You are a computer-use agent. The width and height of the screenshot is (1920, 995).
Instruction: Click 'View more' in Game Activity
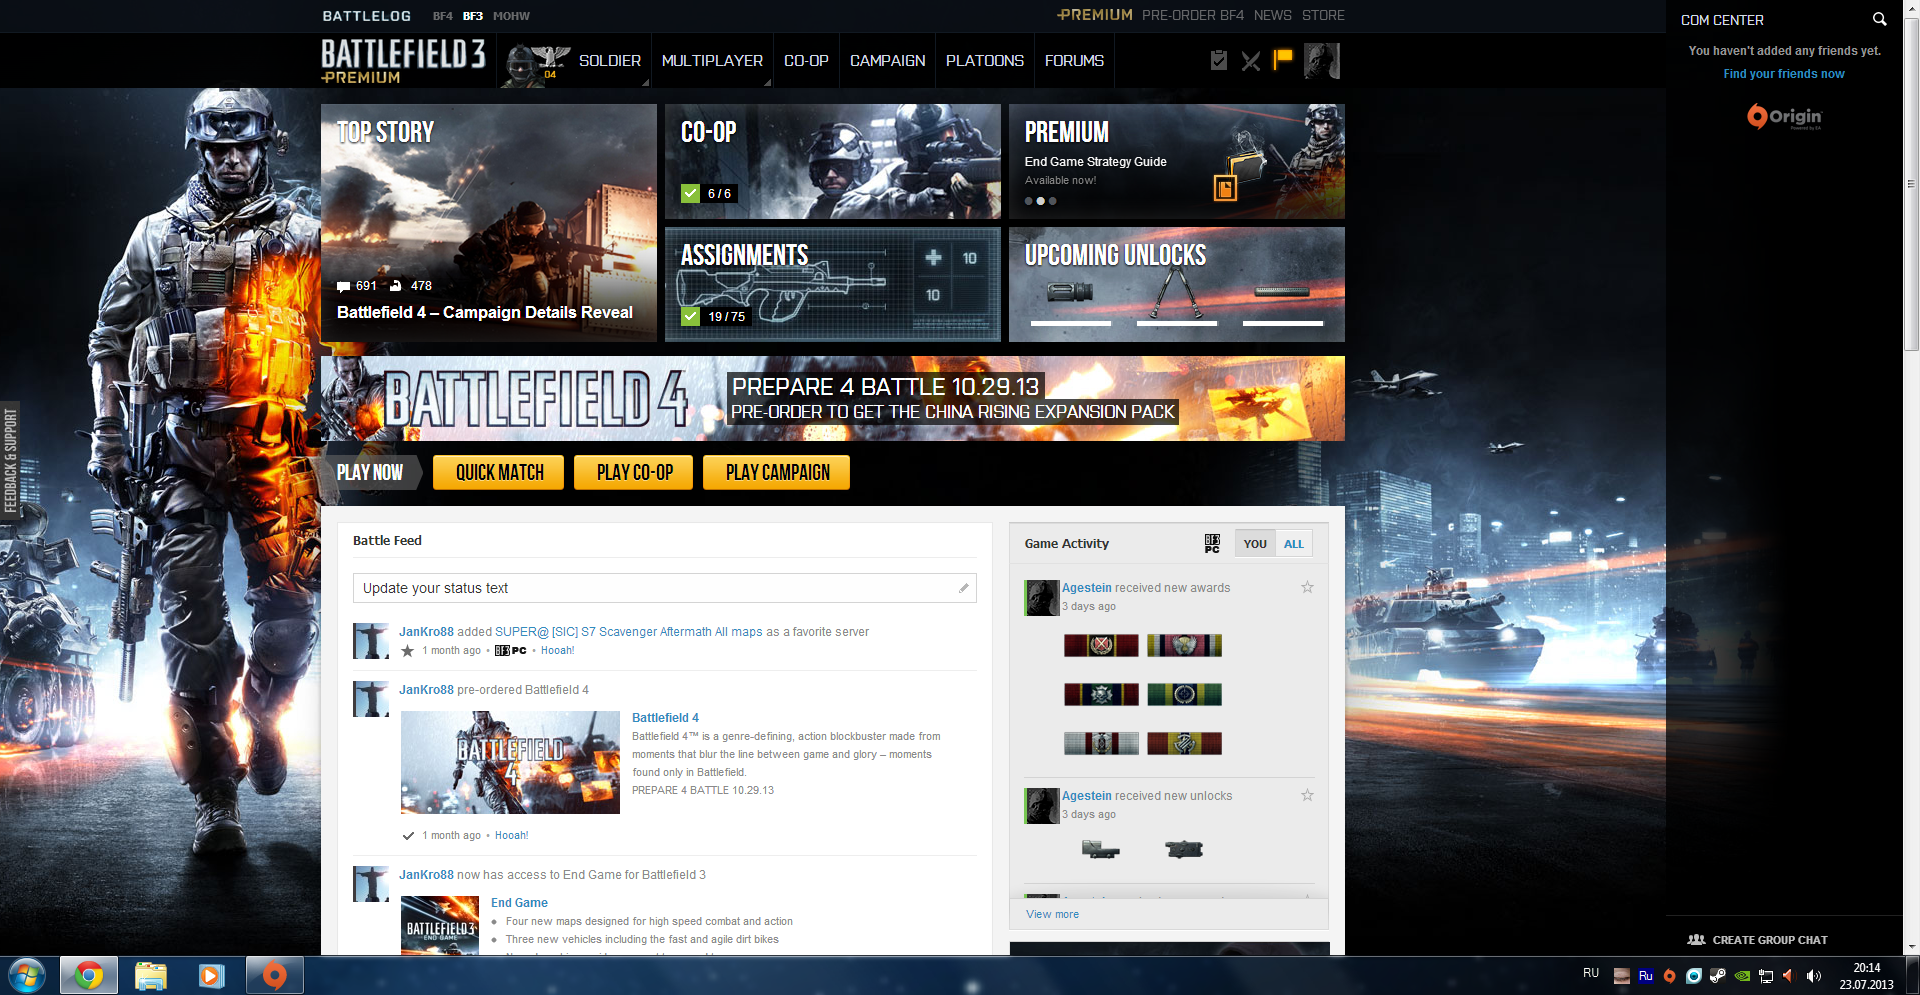tap(1052, 914)
